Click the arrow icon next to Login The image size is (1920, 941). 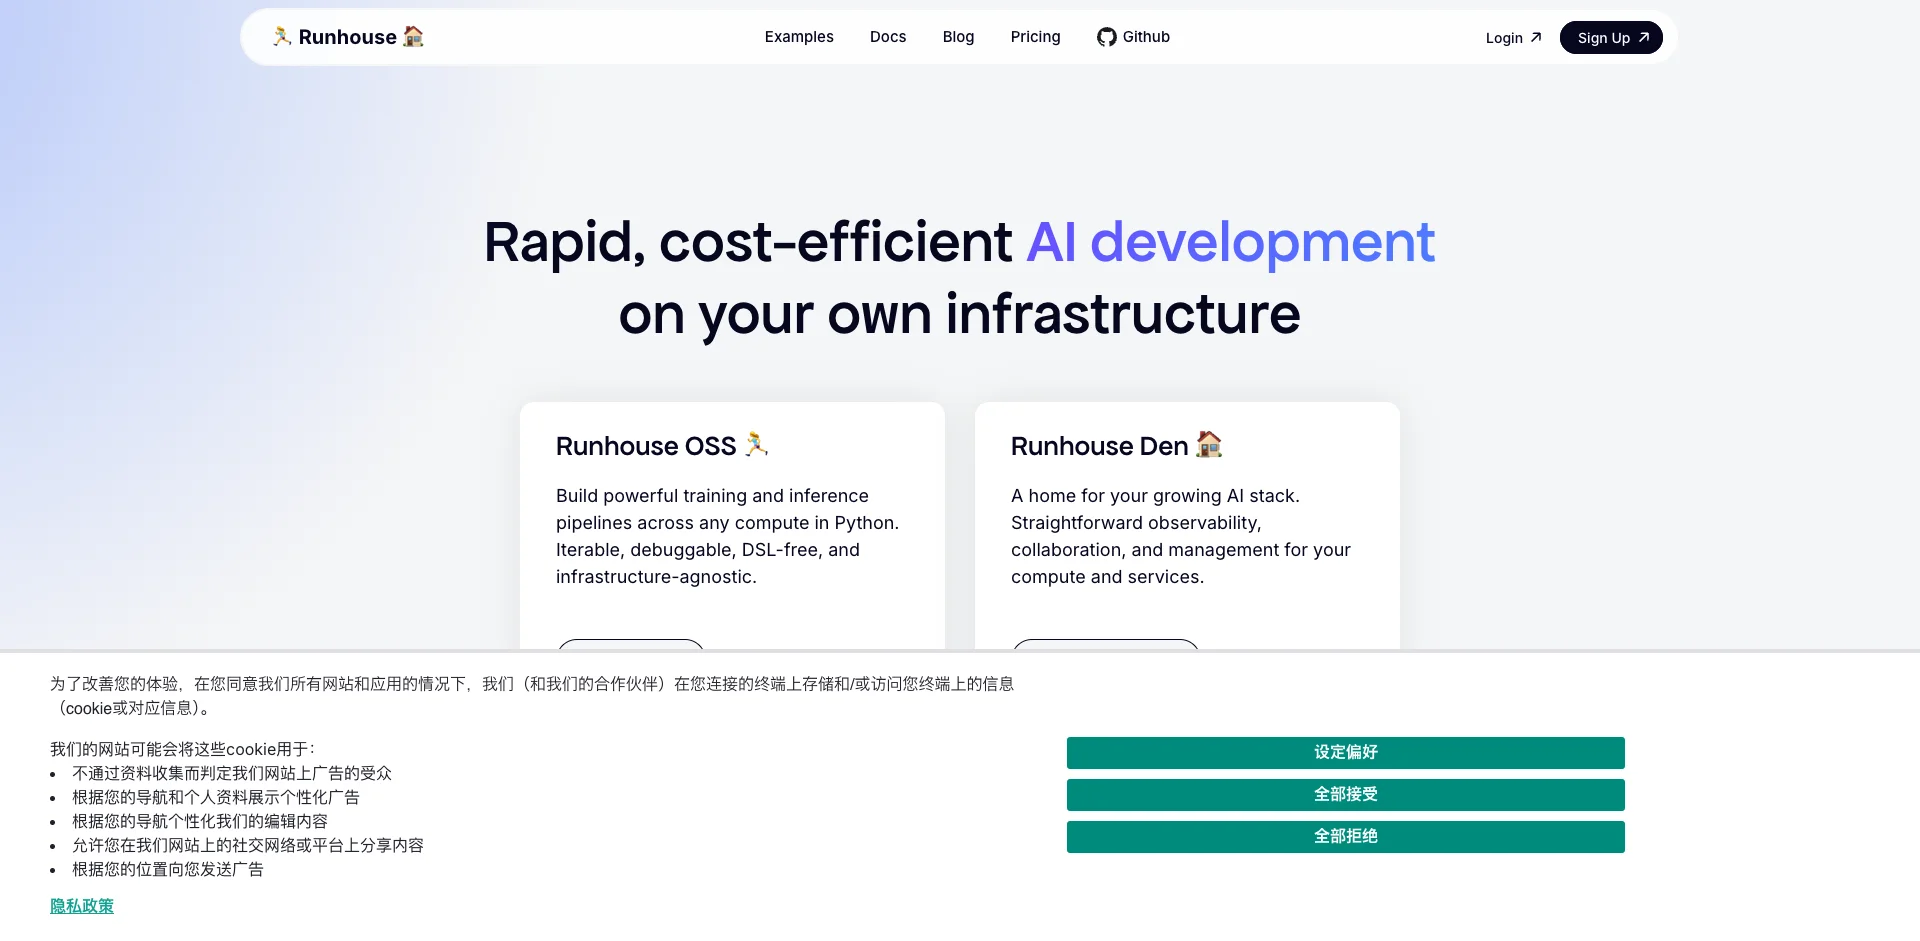[1536, 37]
